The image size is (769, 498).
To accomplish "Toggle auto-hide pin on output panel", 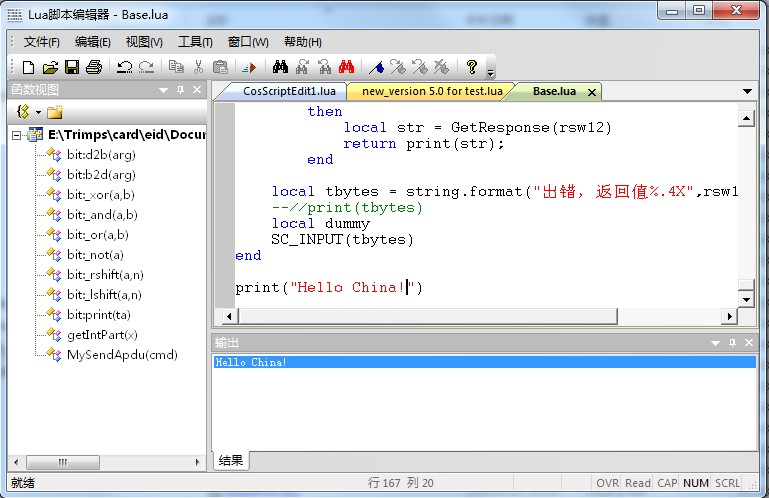I will (732, 342).
